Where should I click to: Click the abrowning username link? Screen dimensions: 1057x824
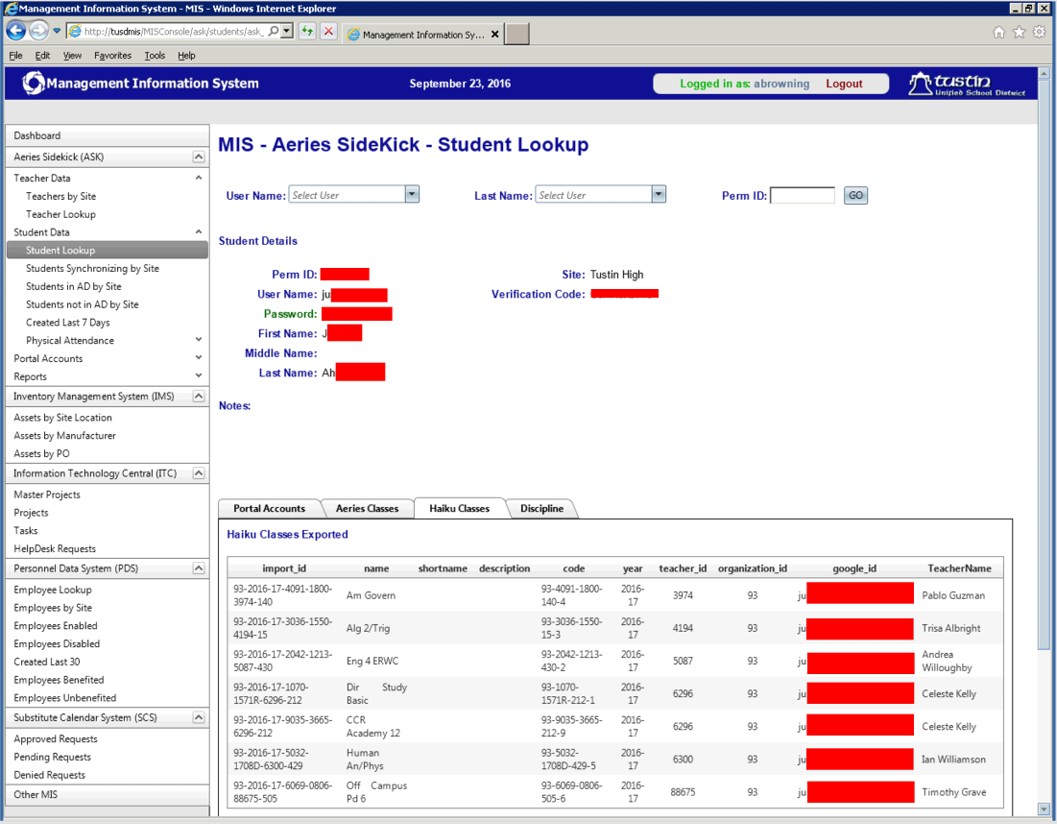coord(781,84)
